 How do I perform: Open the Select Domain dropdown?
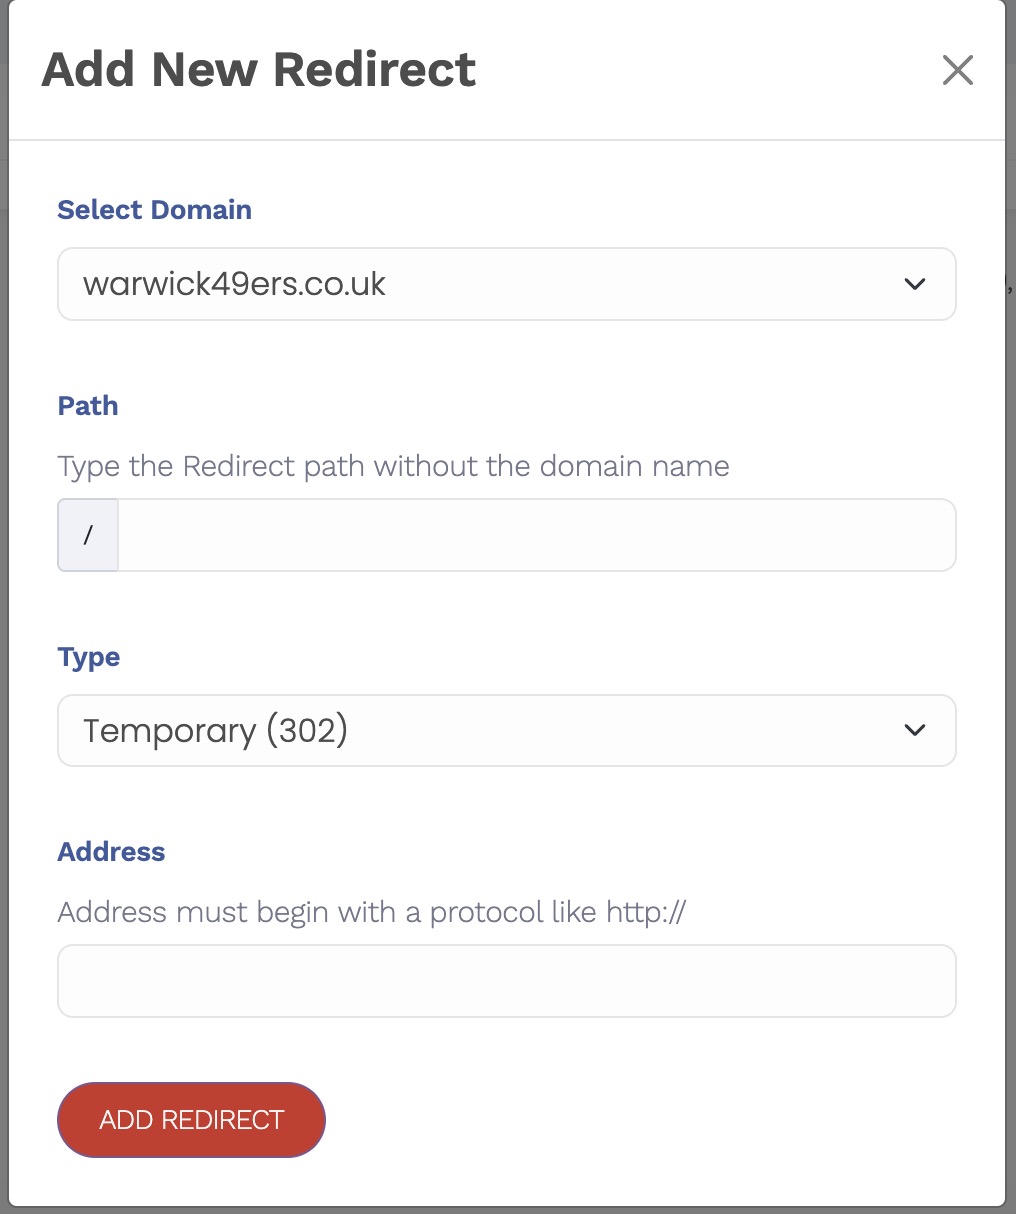(506, 284)
